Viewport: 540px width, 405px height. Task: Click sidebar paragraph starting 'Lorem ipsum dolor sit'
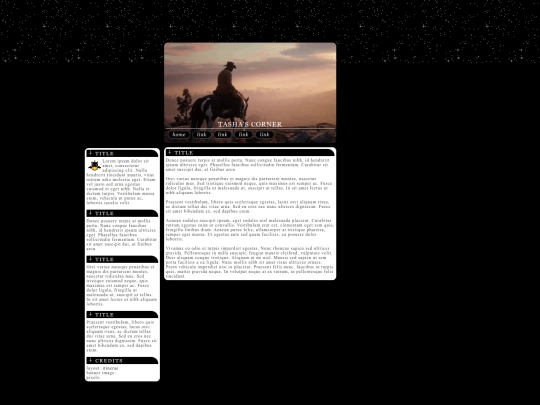click(121, 182)
